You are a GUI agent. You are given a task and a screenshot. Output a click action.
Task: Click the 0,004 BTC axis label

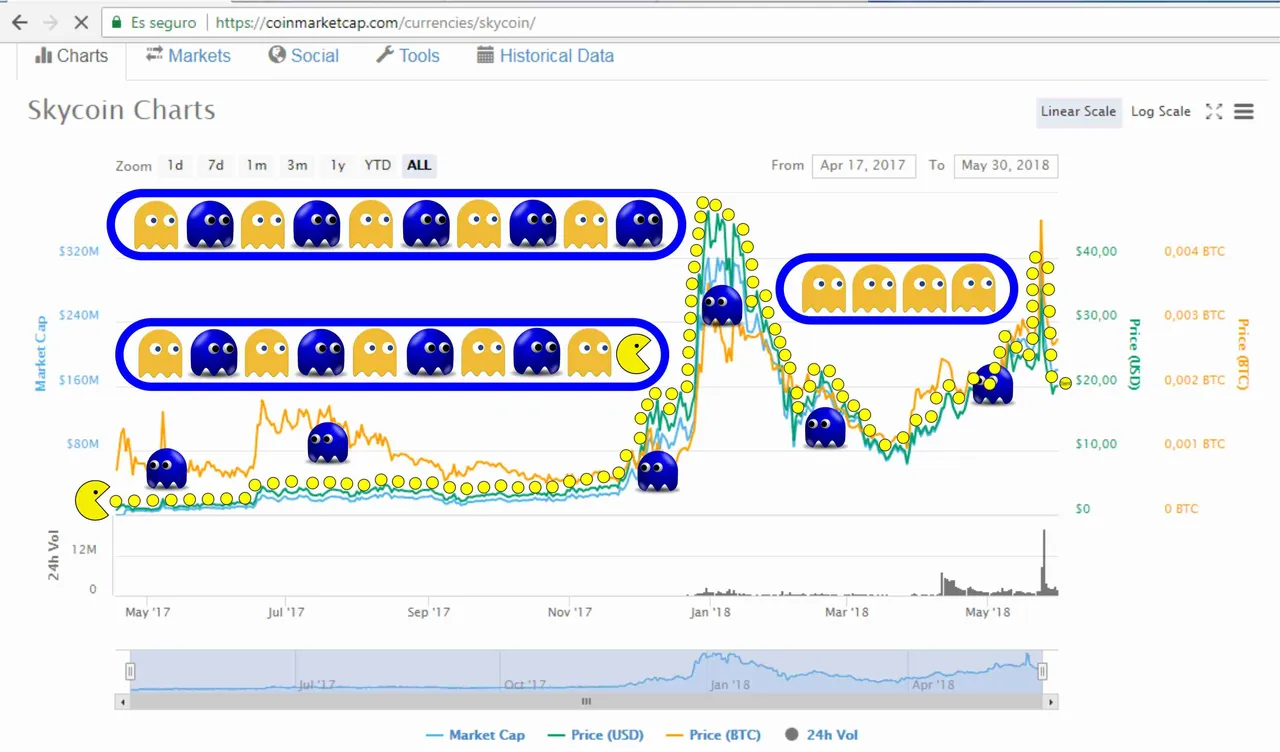(1194, 251)
